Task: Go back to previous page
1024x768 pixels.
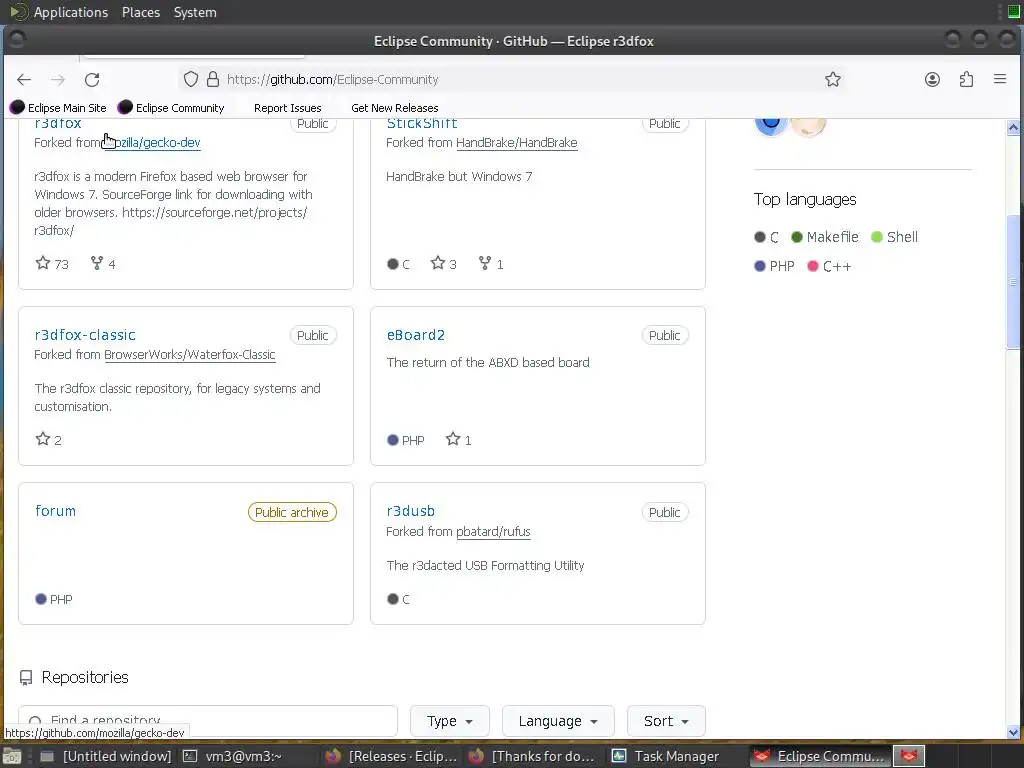Action: [24, 80]
